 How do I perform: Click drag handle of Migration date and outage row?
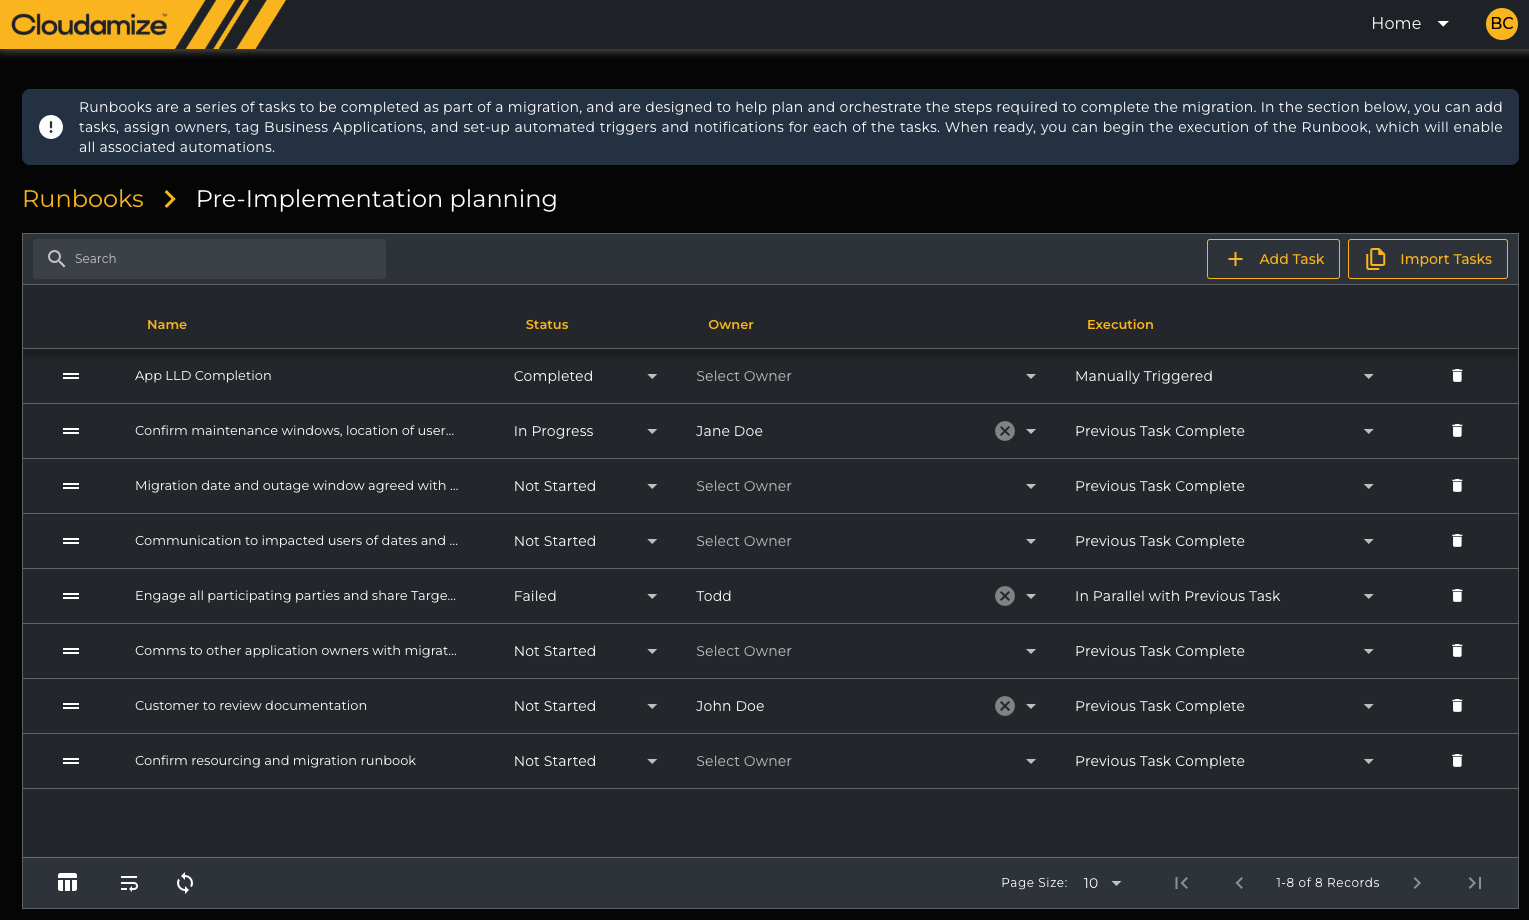coord(71,486)
